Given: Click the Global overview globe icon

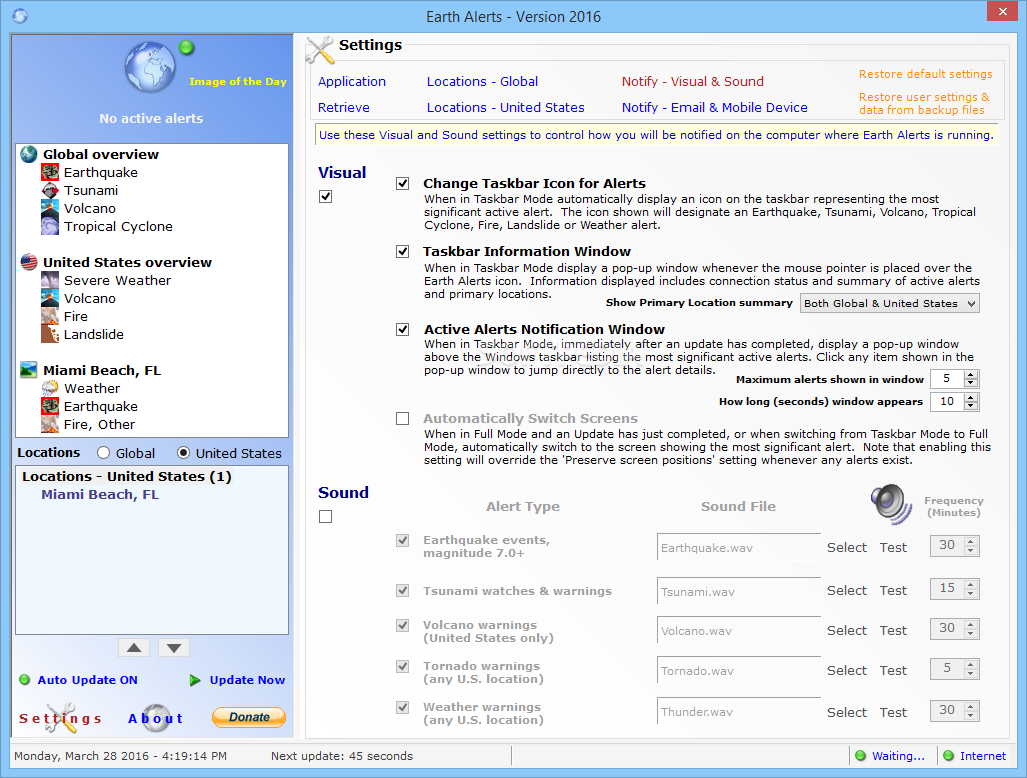Looking at the screenshot, I should coord(29,154).
